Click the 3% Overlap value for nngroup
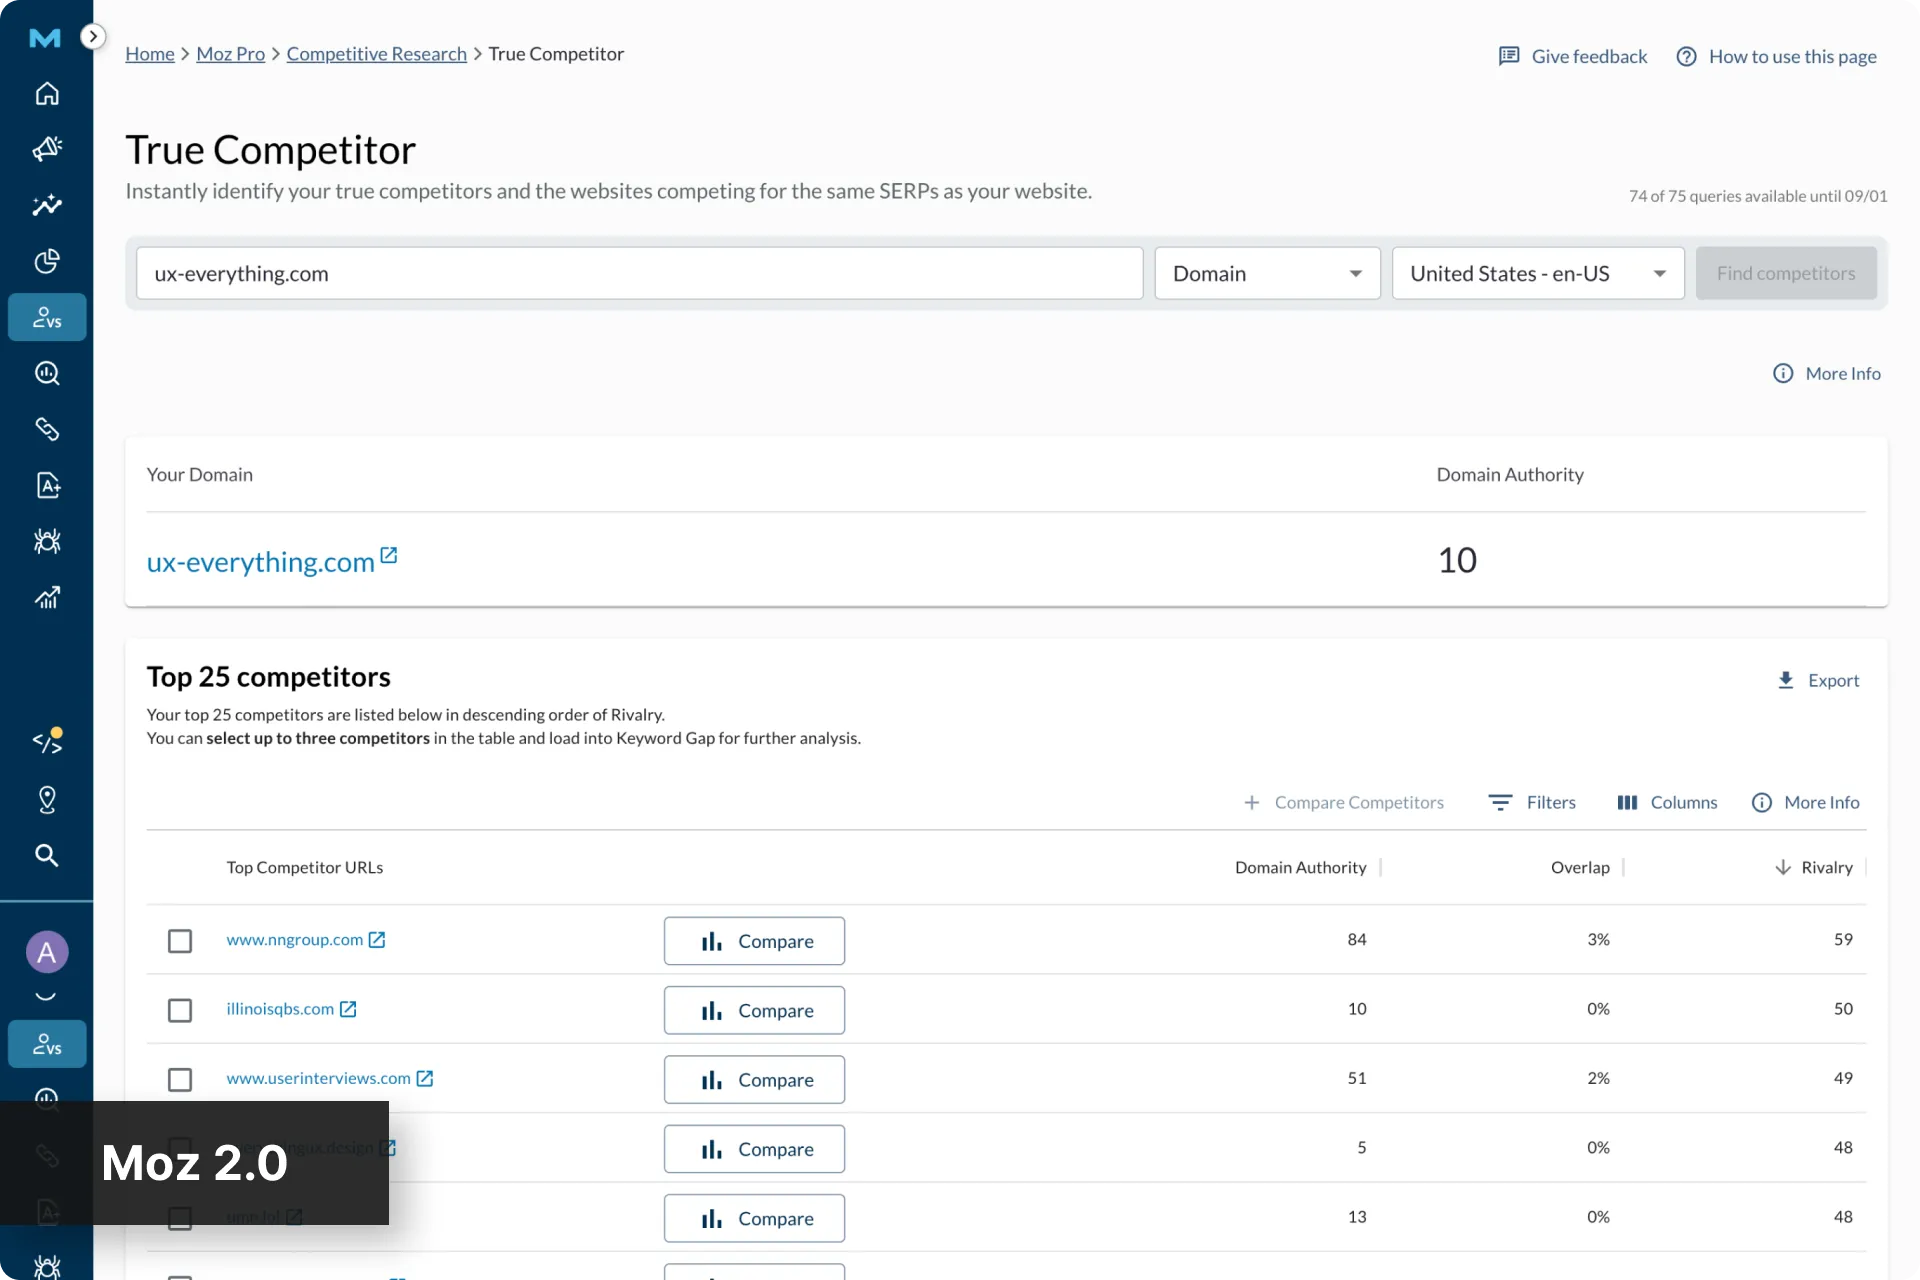 tap(1598, 939)
